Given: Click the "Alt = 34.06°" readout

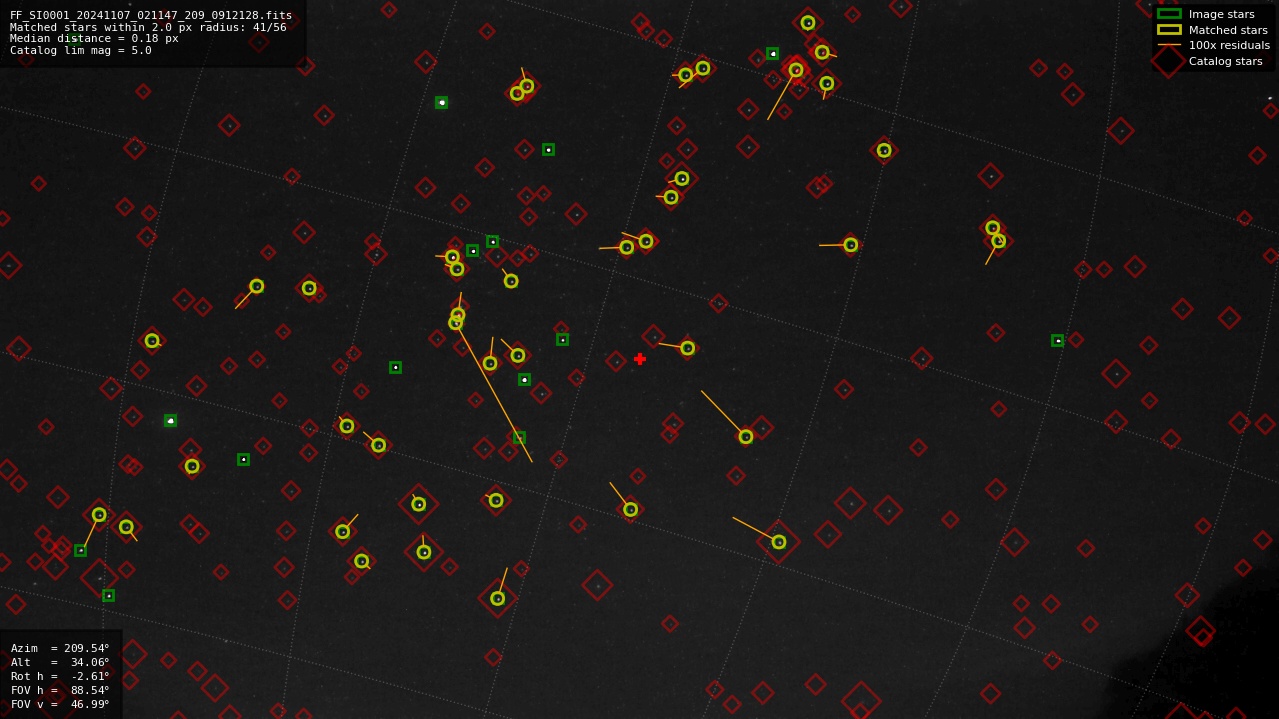Looking at the screenshot, I should pyautogui.click(x=60, y=662).
